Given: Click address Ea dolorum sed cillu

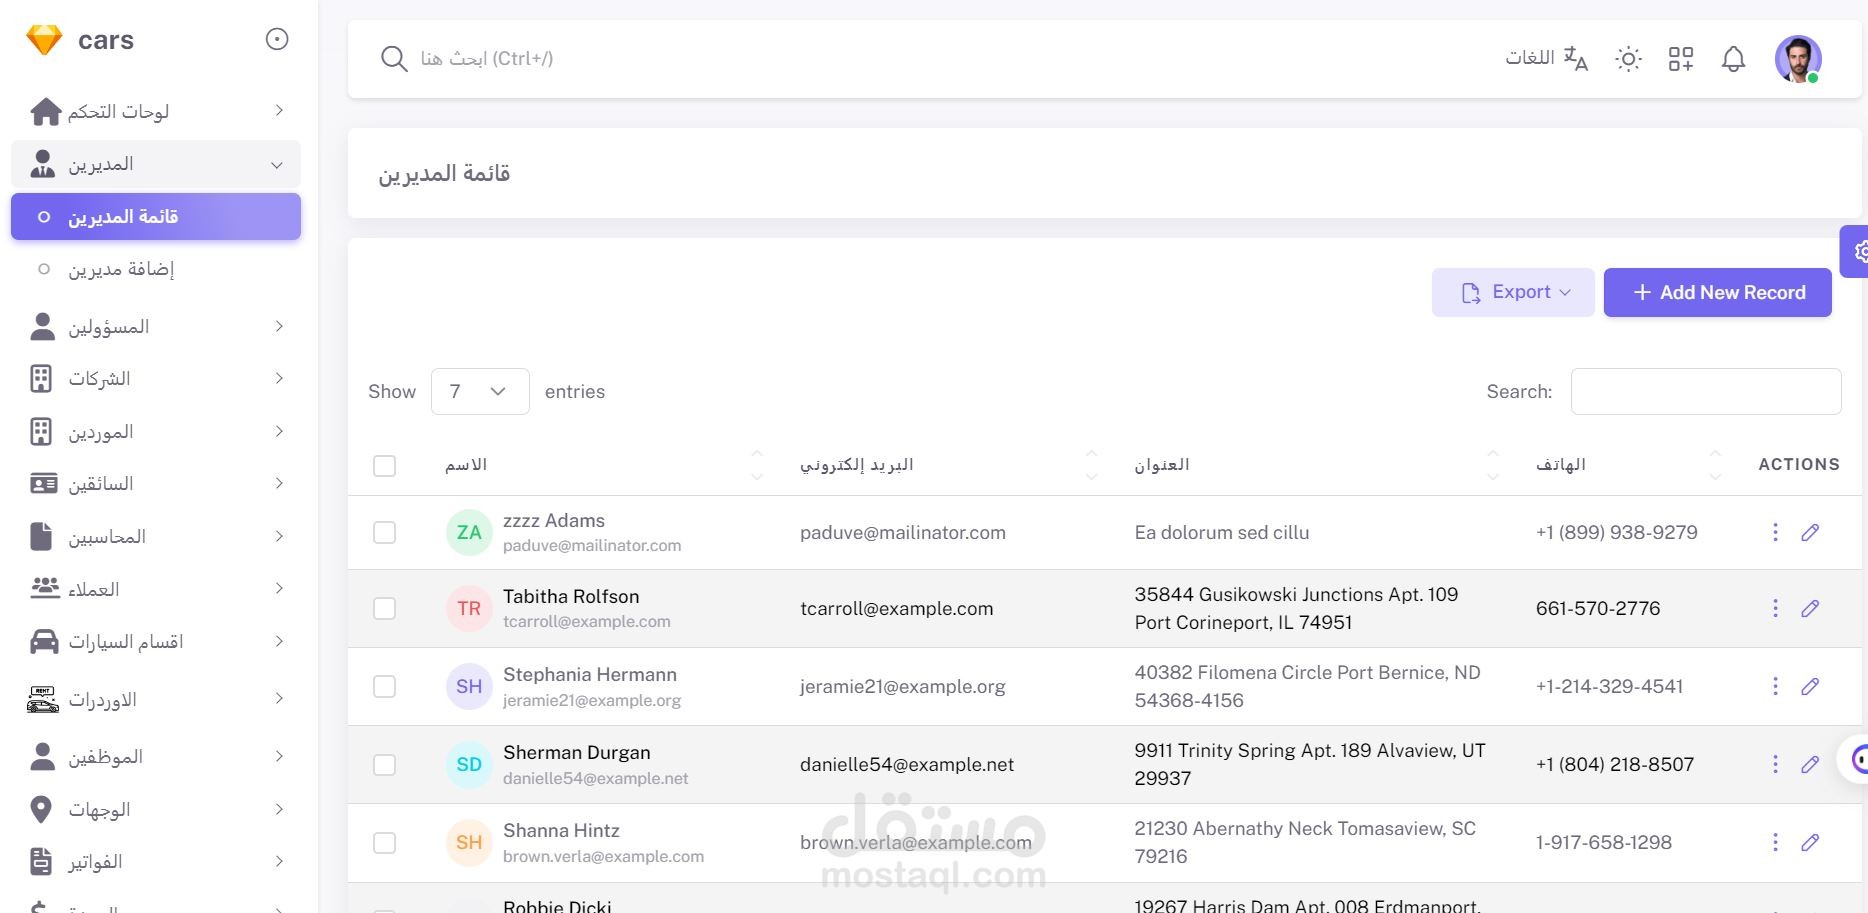Looking at the screenshot, I should pos(1222,533).
